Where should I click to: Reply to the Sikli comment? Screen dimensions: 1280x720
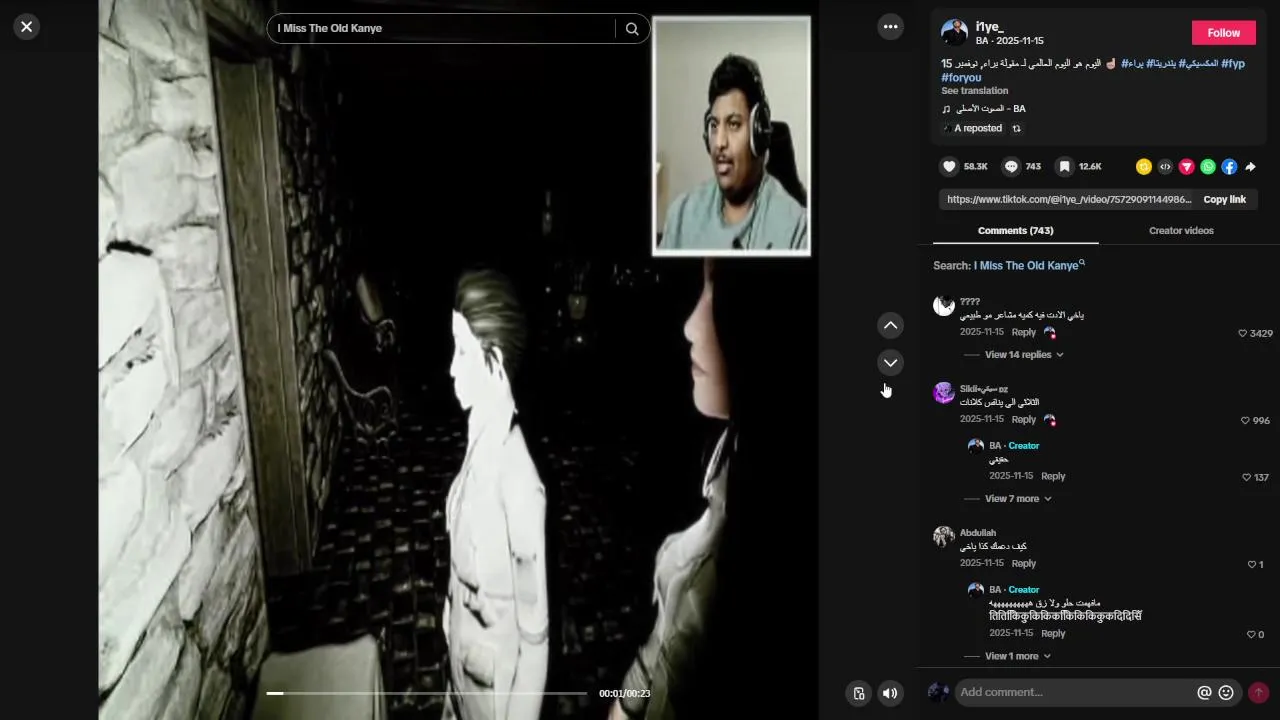[1023, 420]
